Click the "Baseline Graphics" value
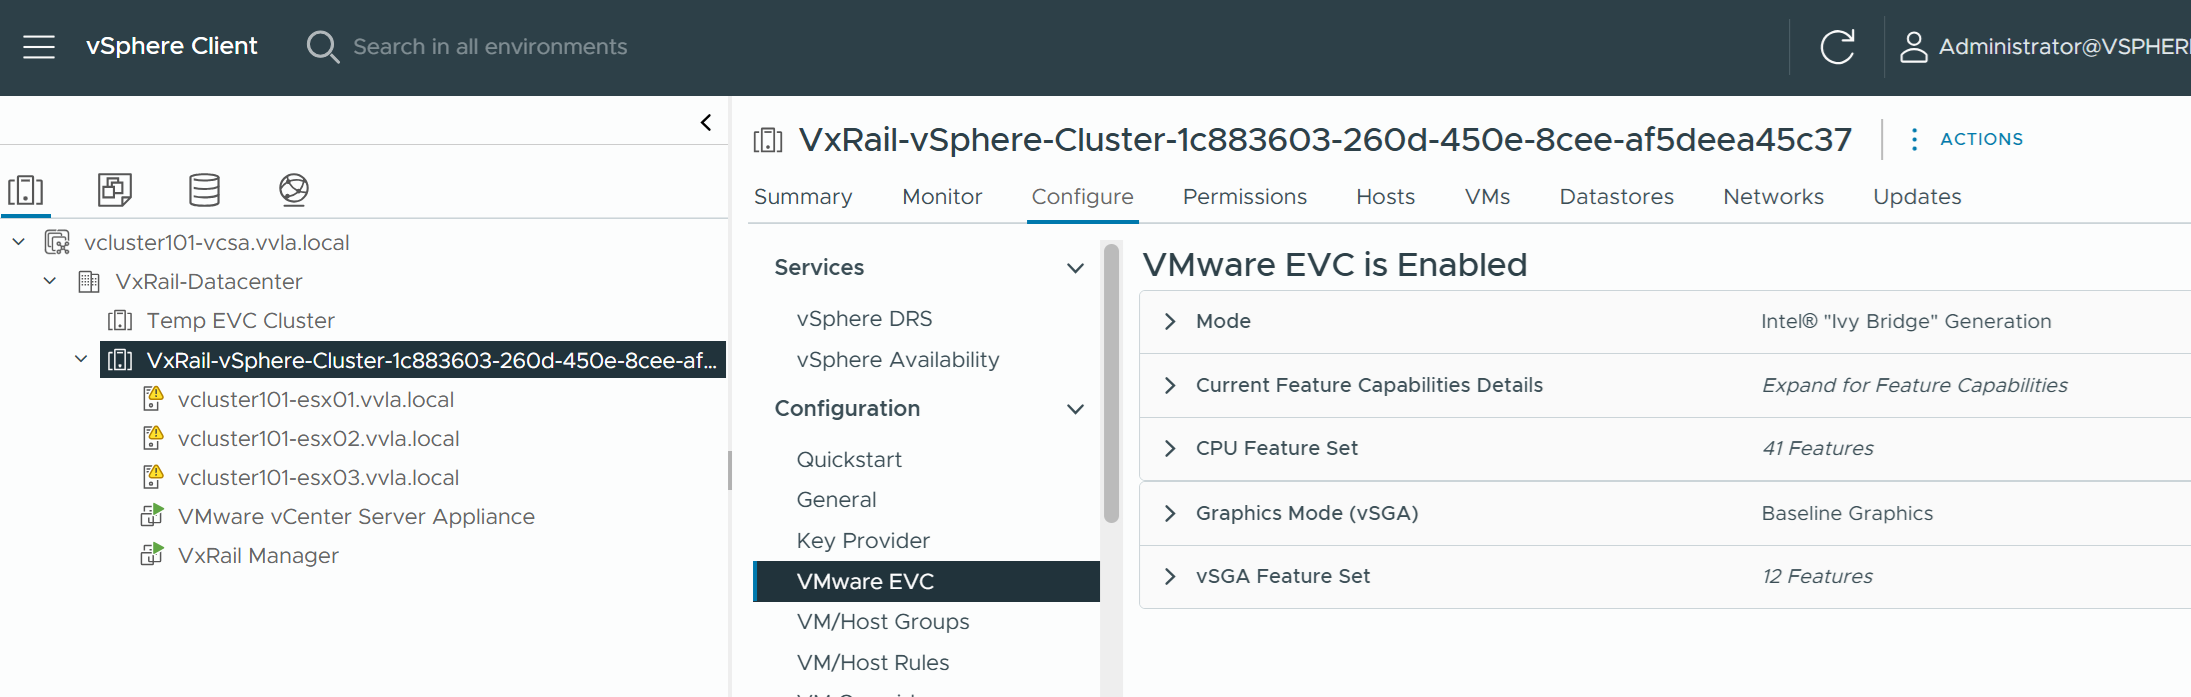The width and height of the screenshot is (2191, 697). click(x=1847, y=513)
